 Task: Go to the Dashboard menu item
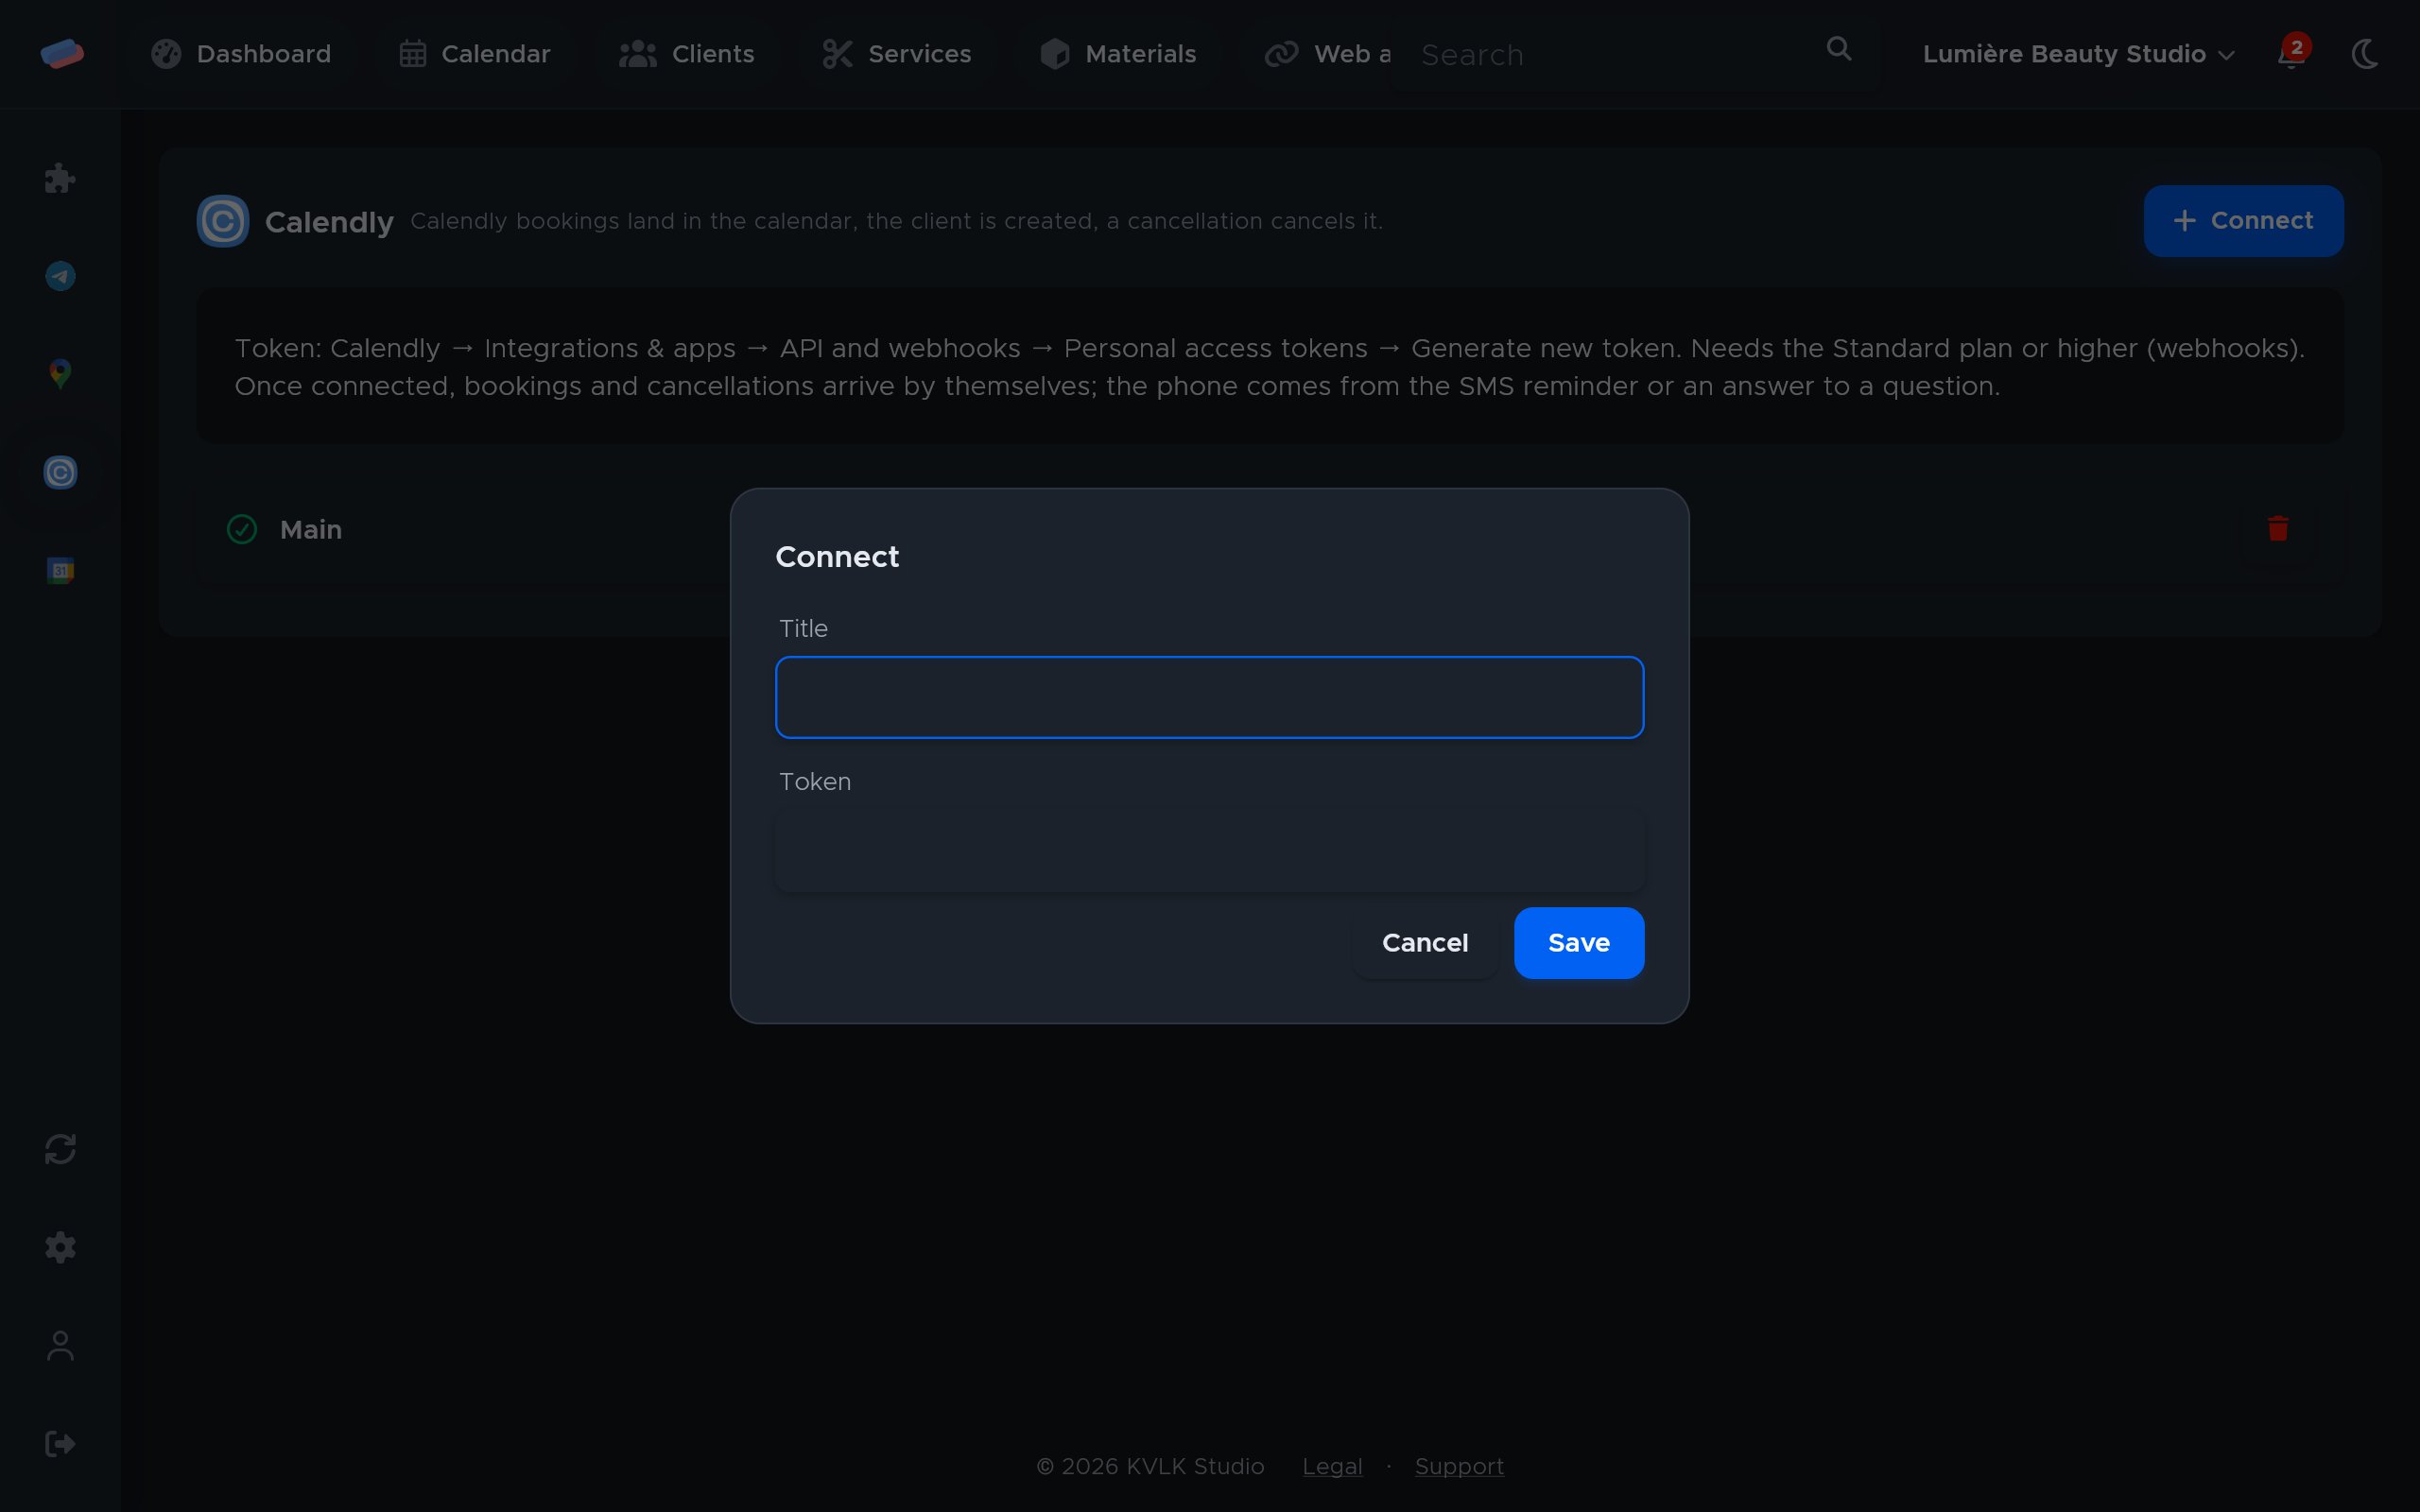click(x=241, y=54)
